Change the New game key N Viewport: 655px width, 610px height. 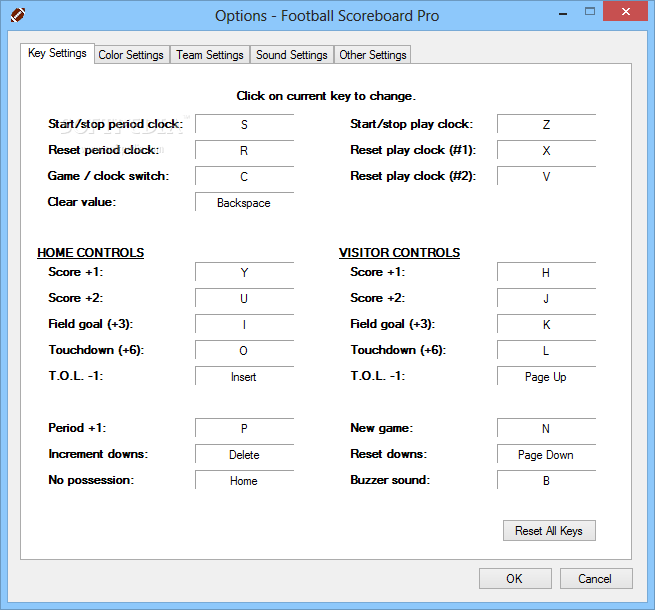[546, 428]
